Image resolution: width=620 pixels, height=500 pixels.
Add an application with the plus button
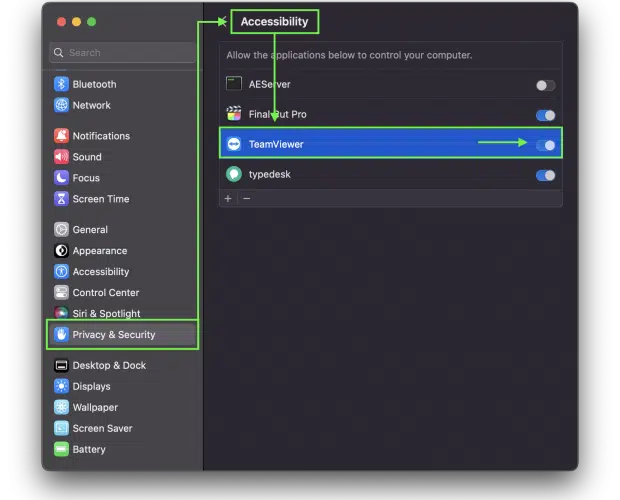[228, 198]
